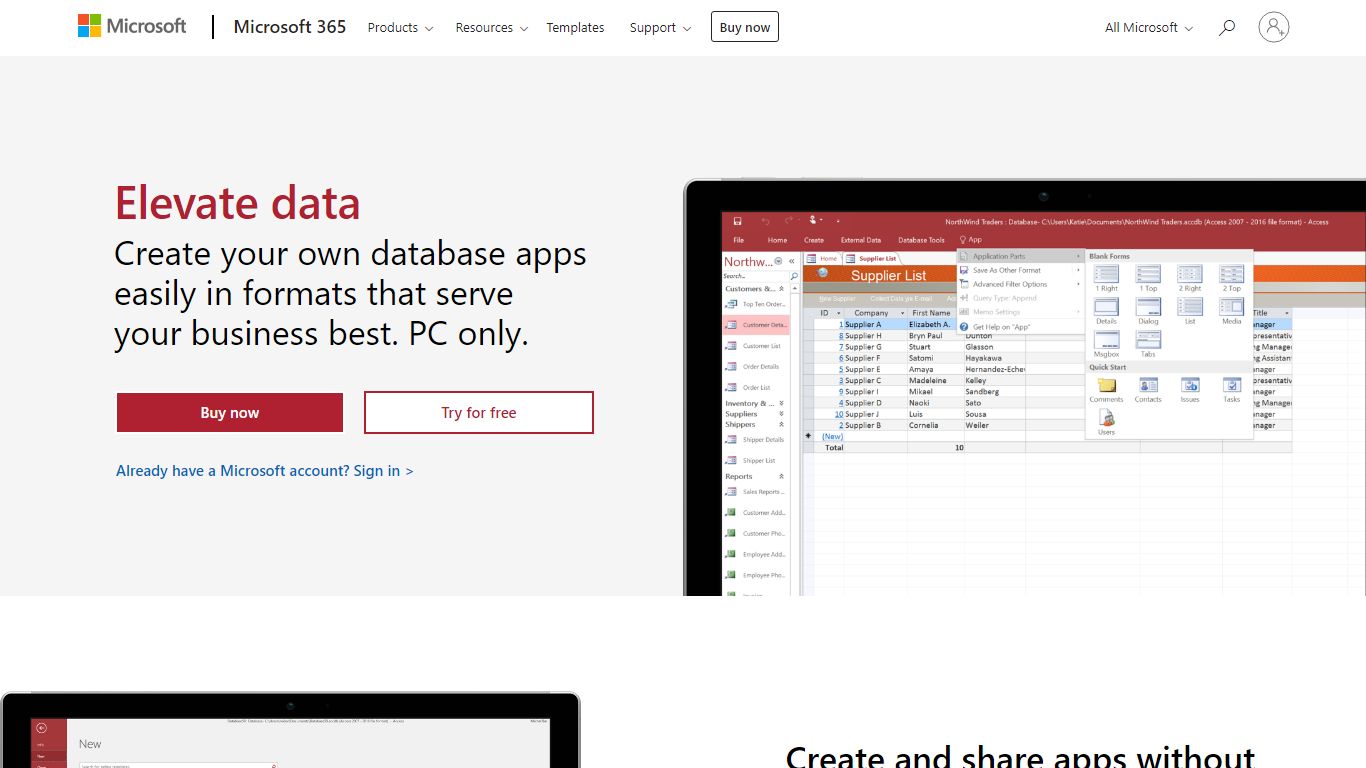Screen dimensions: 1366x768
Task: Select the Msgbox blank form icon
Action: click(1106, 344)
